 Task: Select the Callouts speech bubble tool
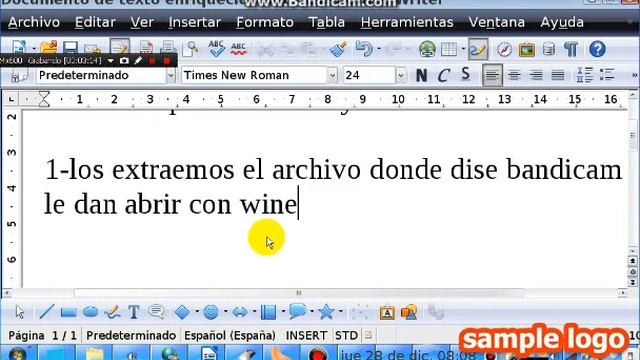(x=156, y=312)
